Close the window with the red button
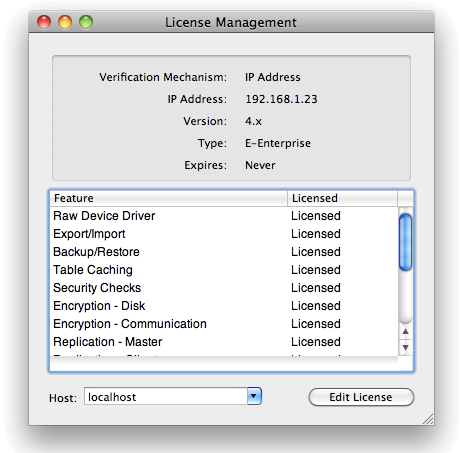 [x=44, y=22]
